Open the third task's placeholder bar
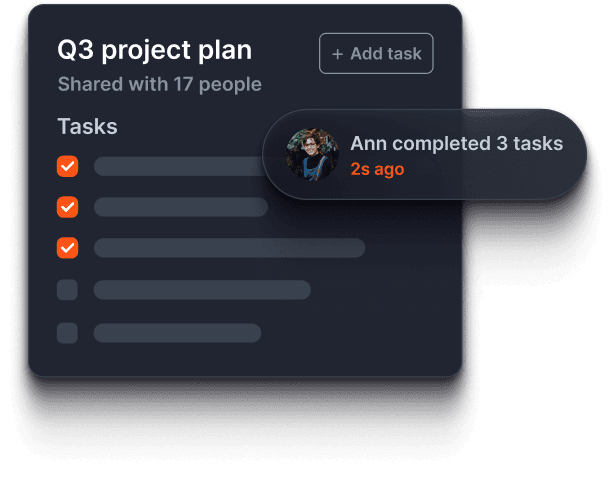The height and width of the screenshot is (504, 616). (x=229, y=247)
